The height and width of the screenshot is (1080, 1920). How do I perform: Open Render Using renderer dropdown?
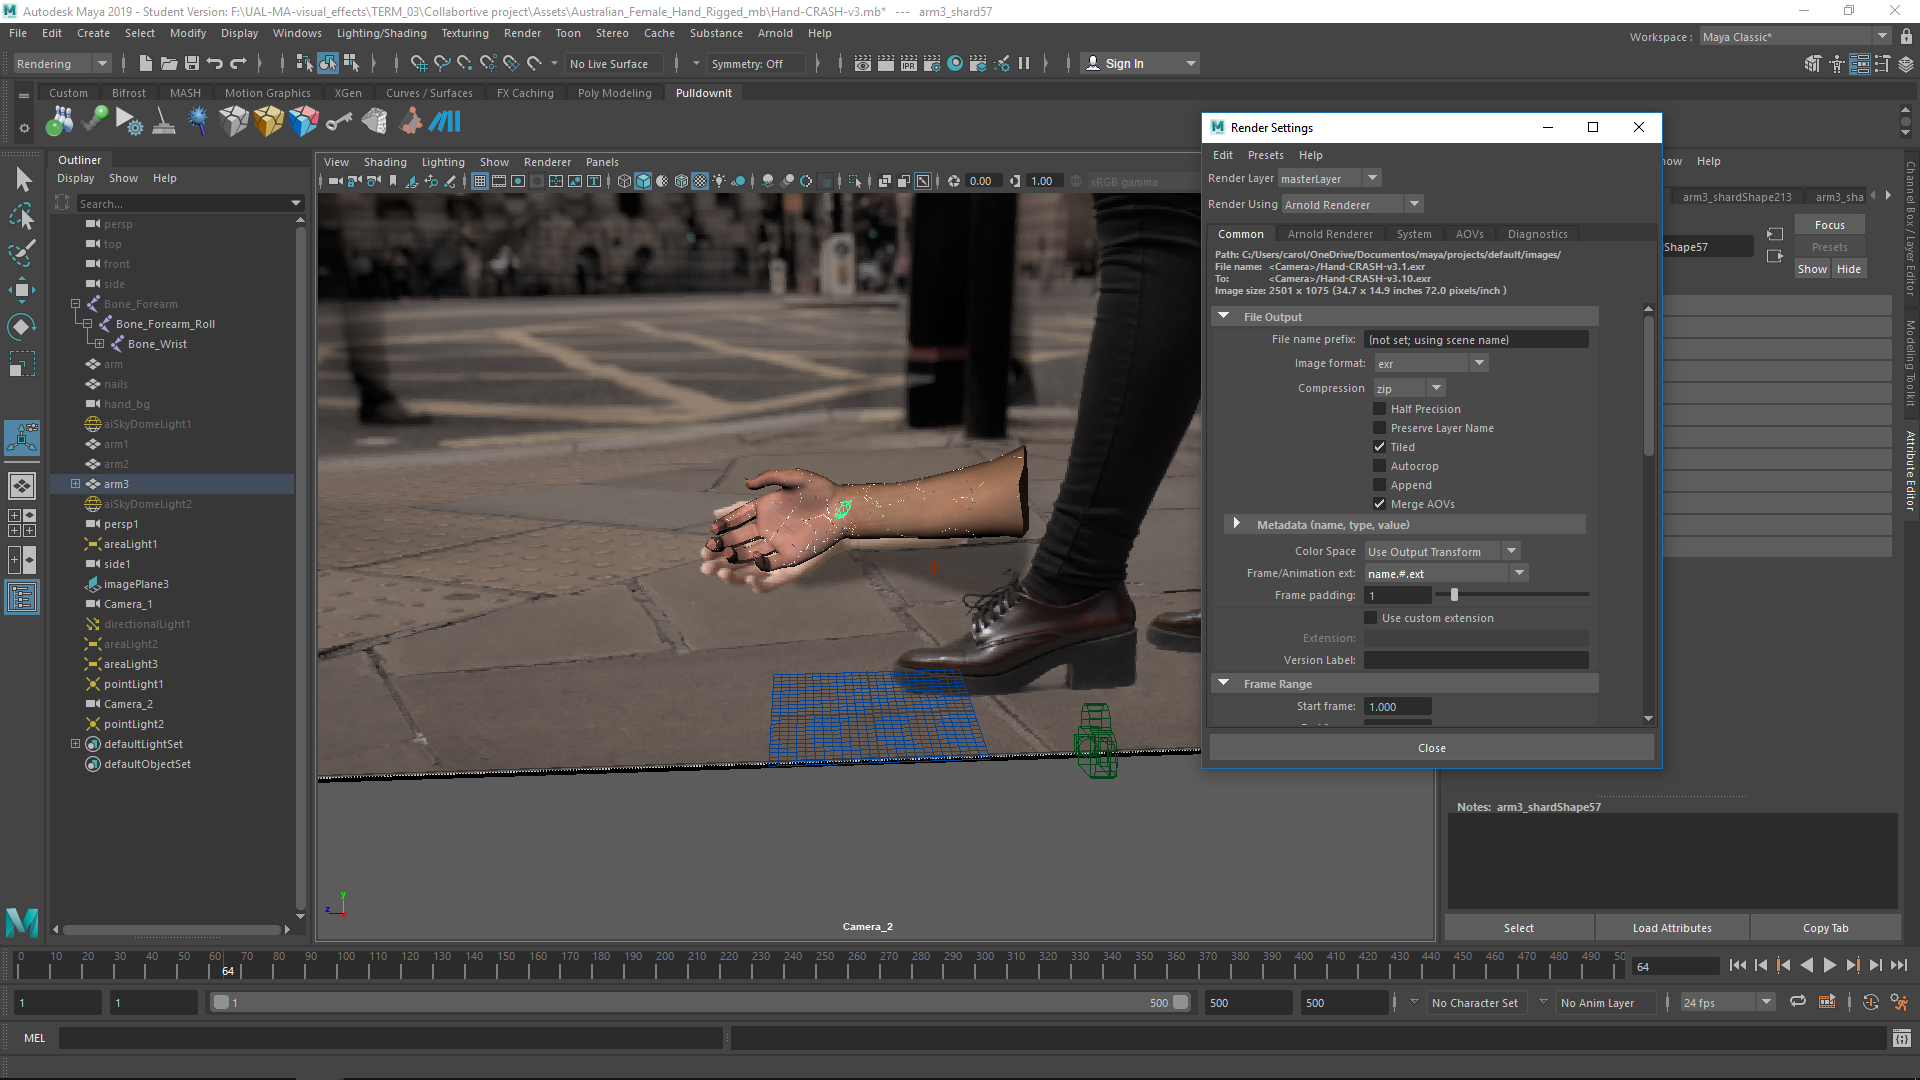(1352, 205)
